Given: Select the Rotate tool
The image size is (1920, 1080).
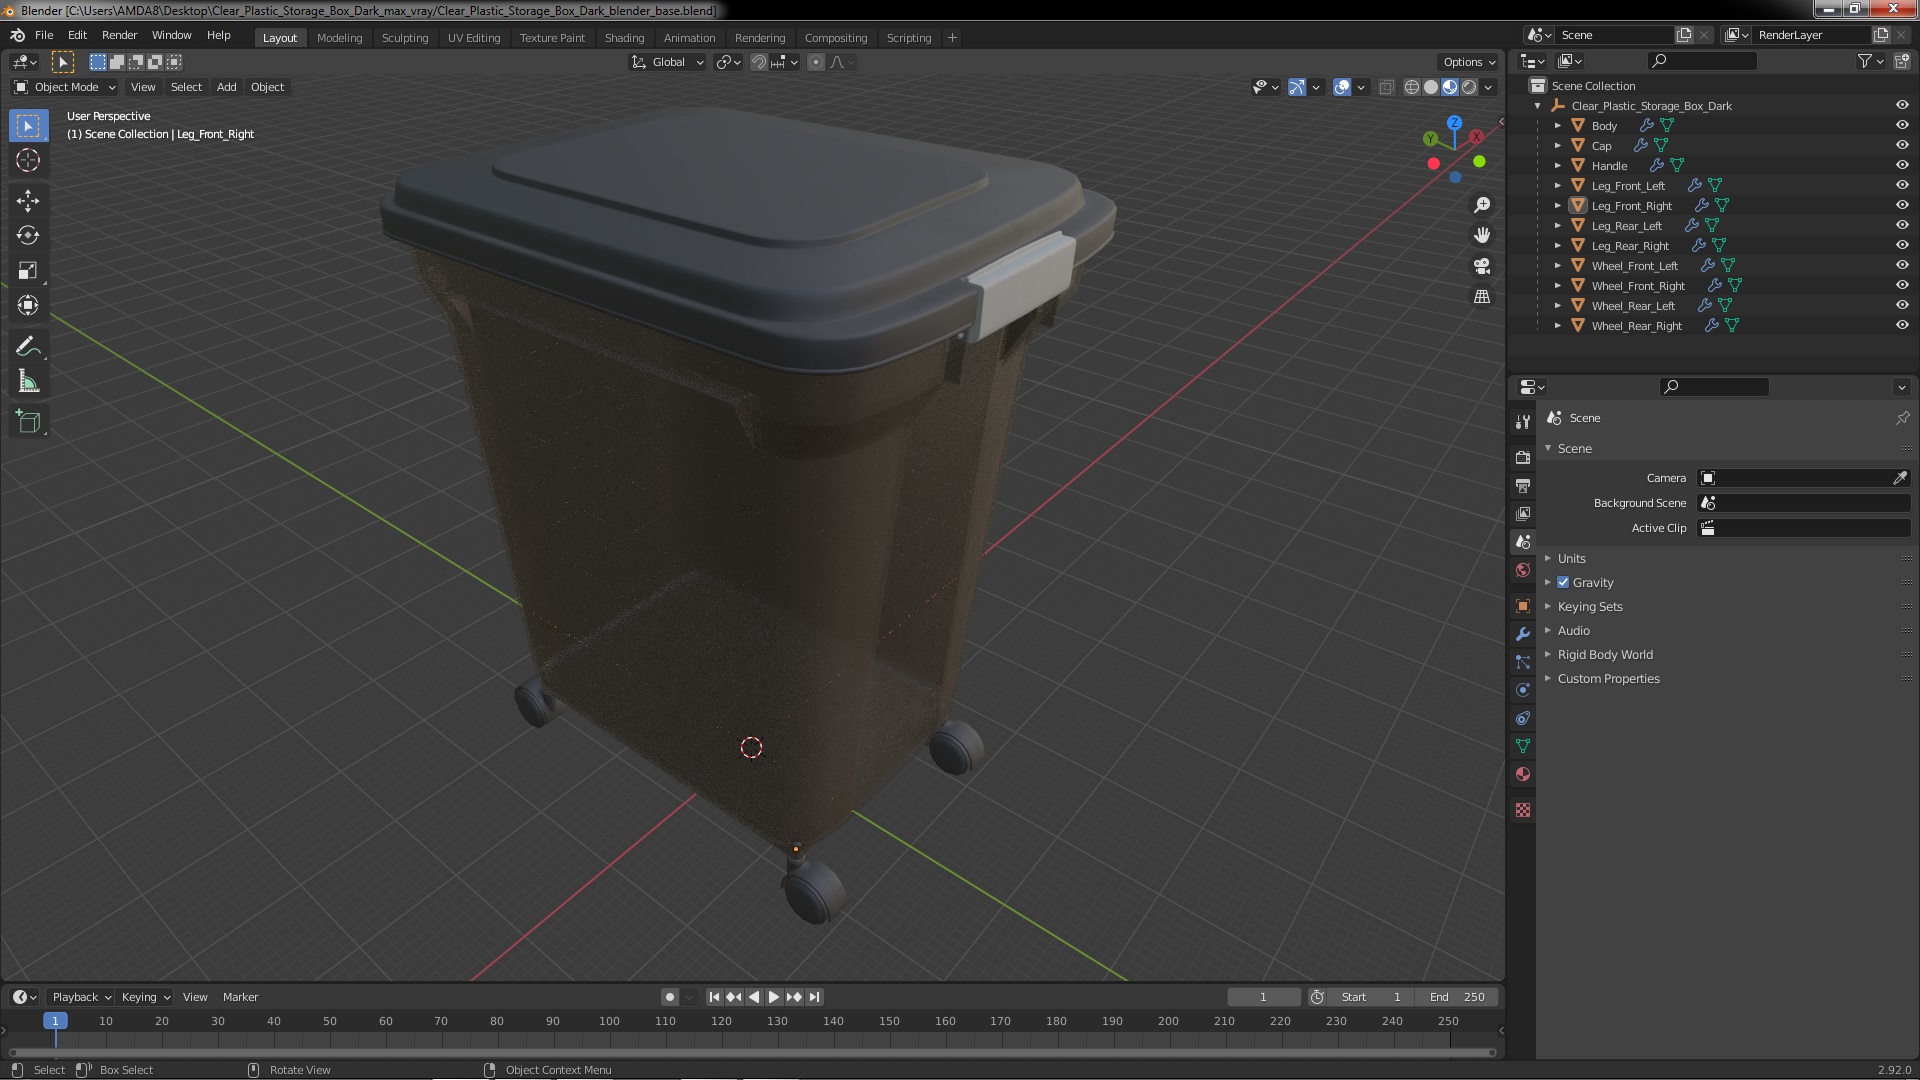Looking at the screenshot, I should tap(28, 235).
